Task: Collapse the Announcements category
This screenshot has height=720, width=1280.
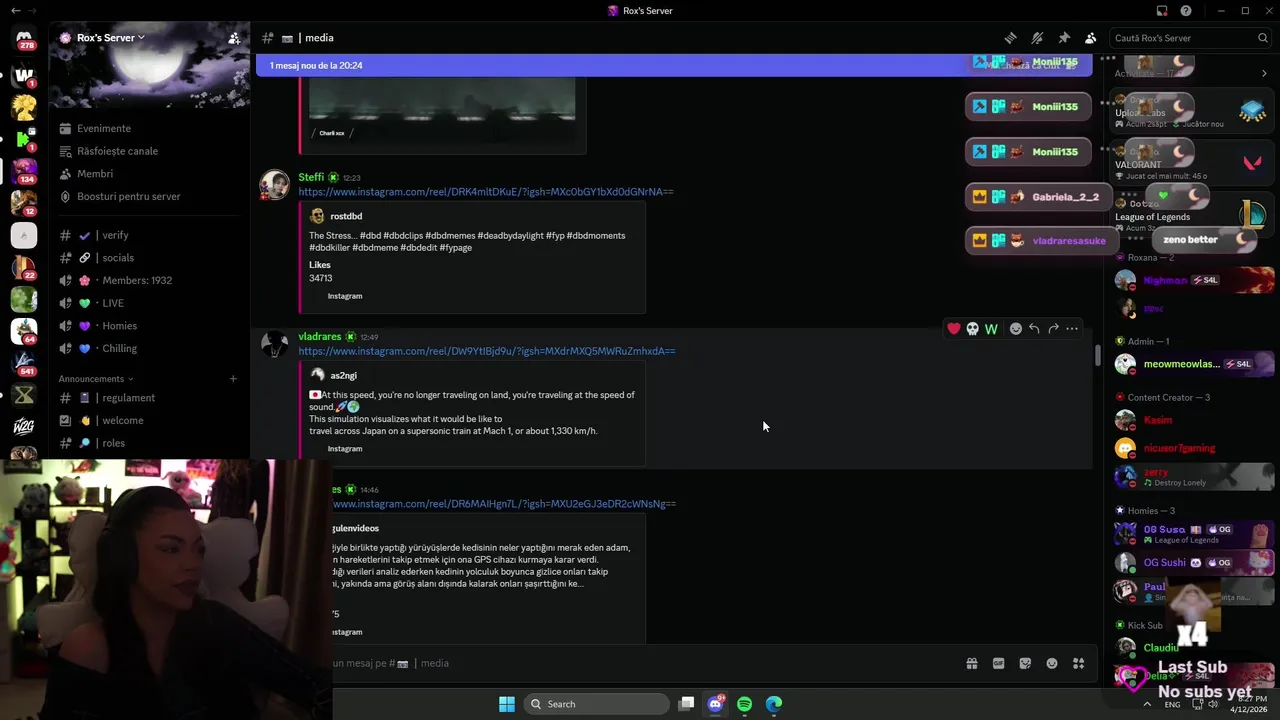Action: [x=95, y=379]
